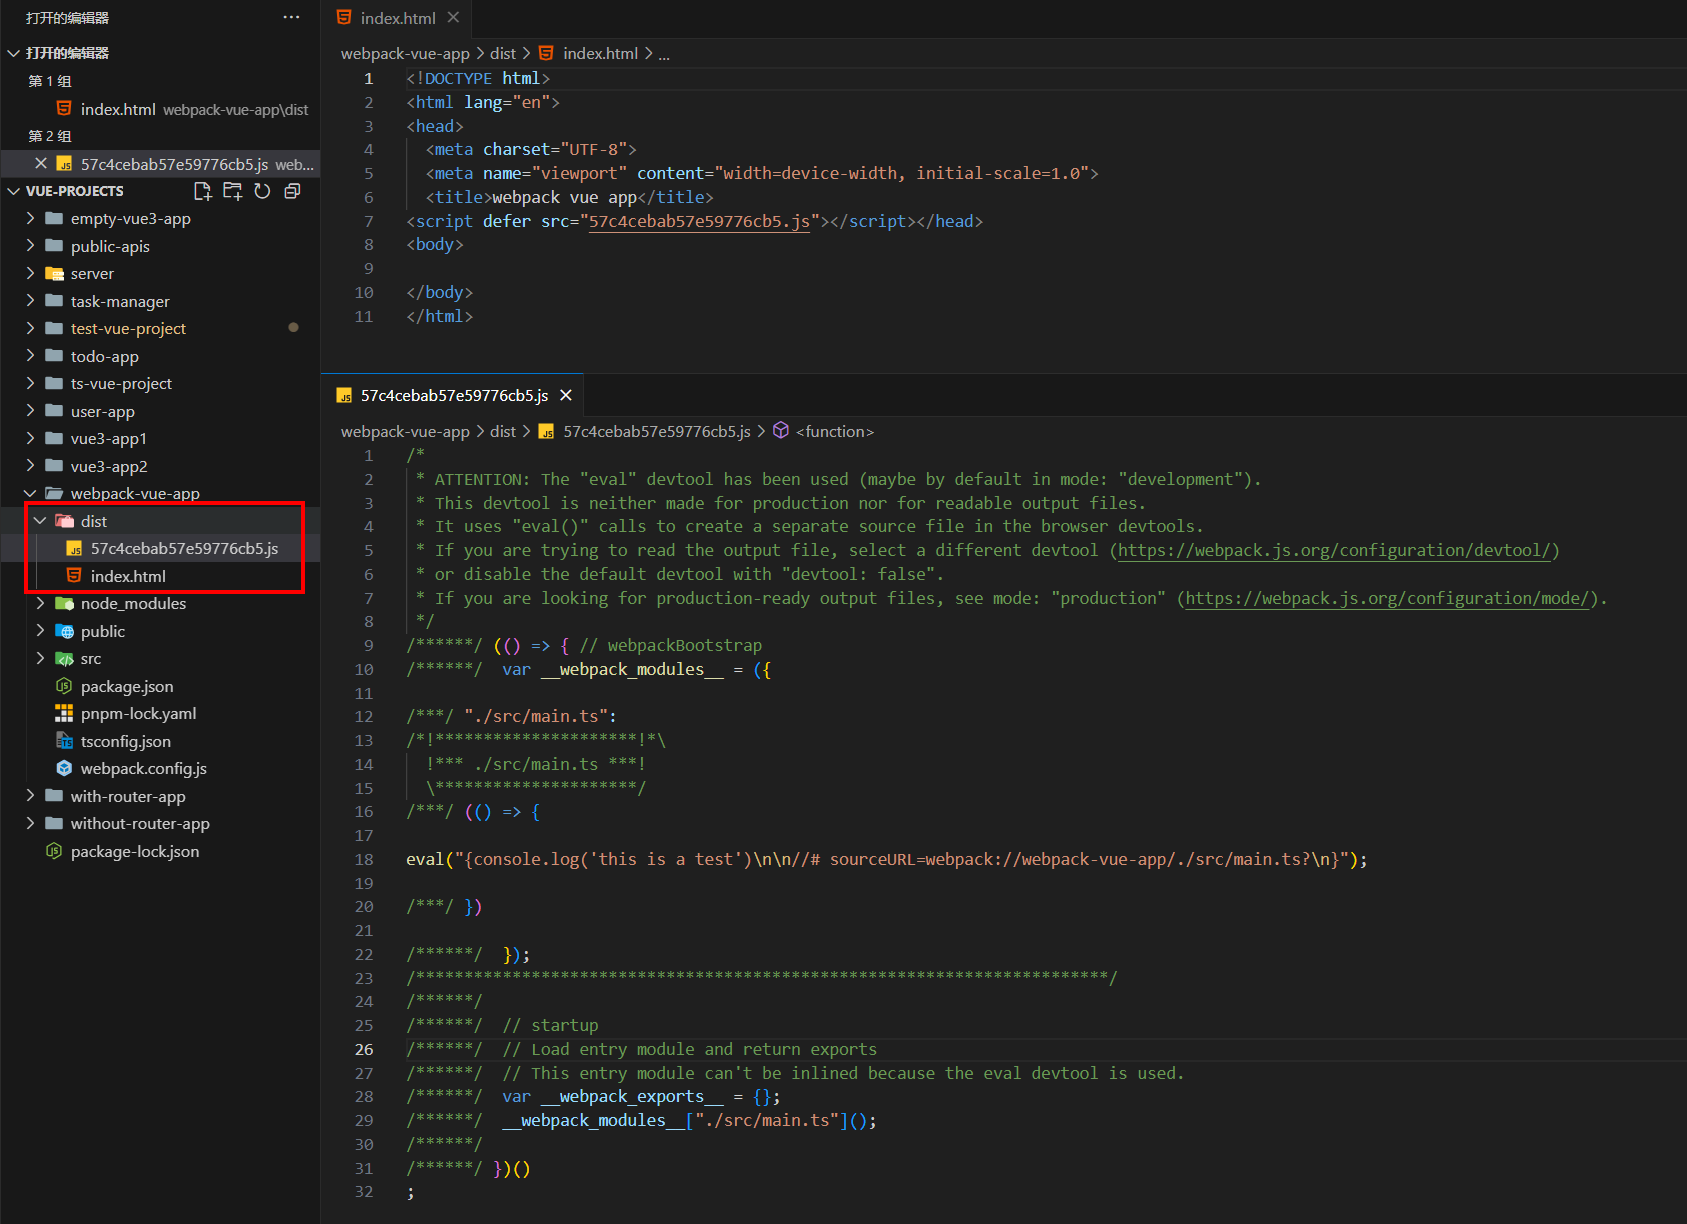The width and height of the screenshot is (1687, 1224).
Task: Click node_modules folder icon
Action: (x=64, y=604)
